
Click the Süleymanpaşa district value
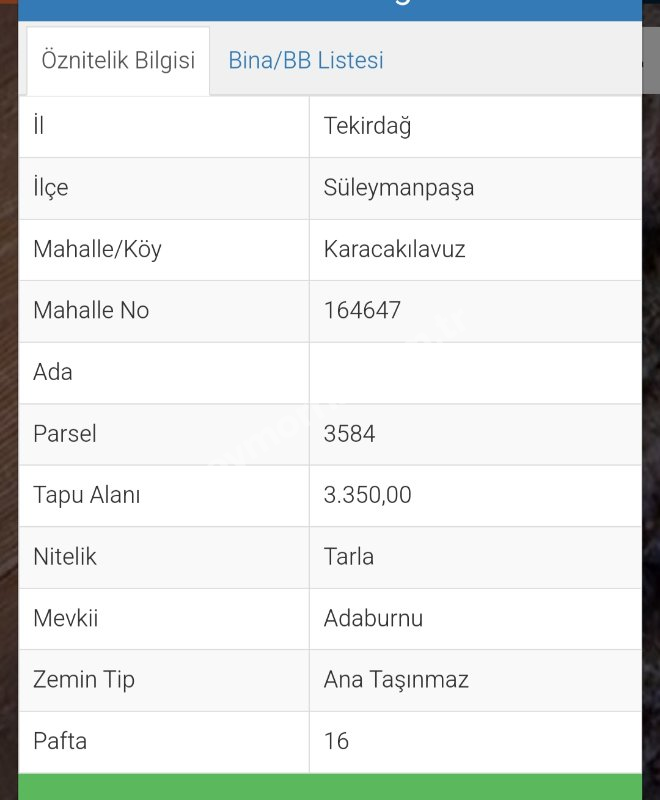pyautogui.click(x=399, y=188)
